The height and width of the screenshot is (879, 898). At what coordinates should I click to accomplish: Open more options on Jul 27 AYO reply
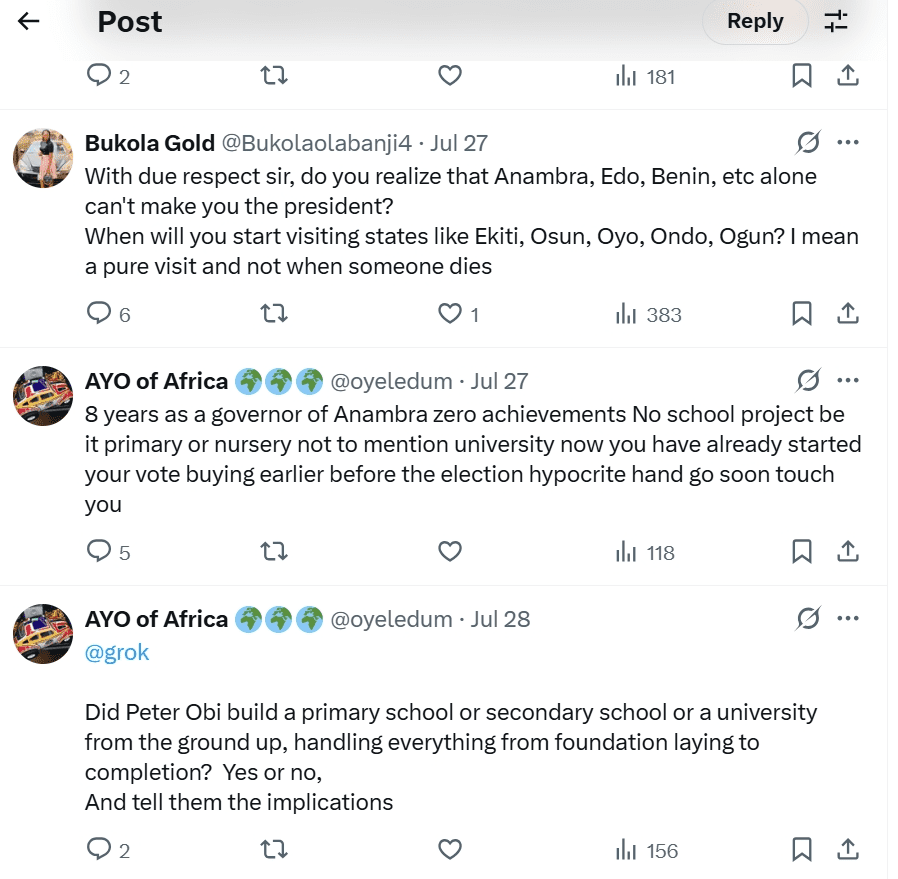pos(848,381)
